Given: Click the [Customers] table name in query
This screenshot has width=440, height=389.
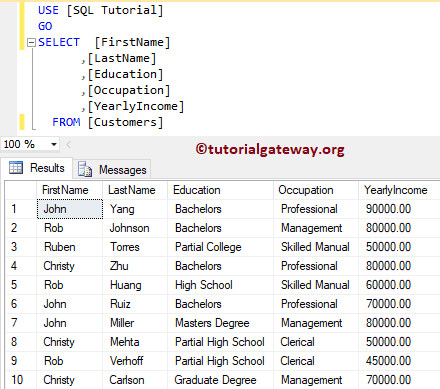Looking at the screenshot, I should point(125,122).
